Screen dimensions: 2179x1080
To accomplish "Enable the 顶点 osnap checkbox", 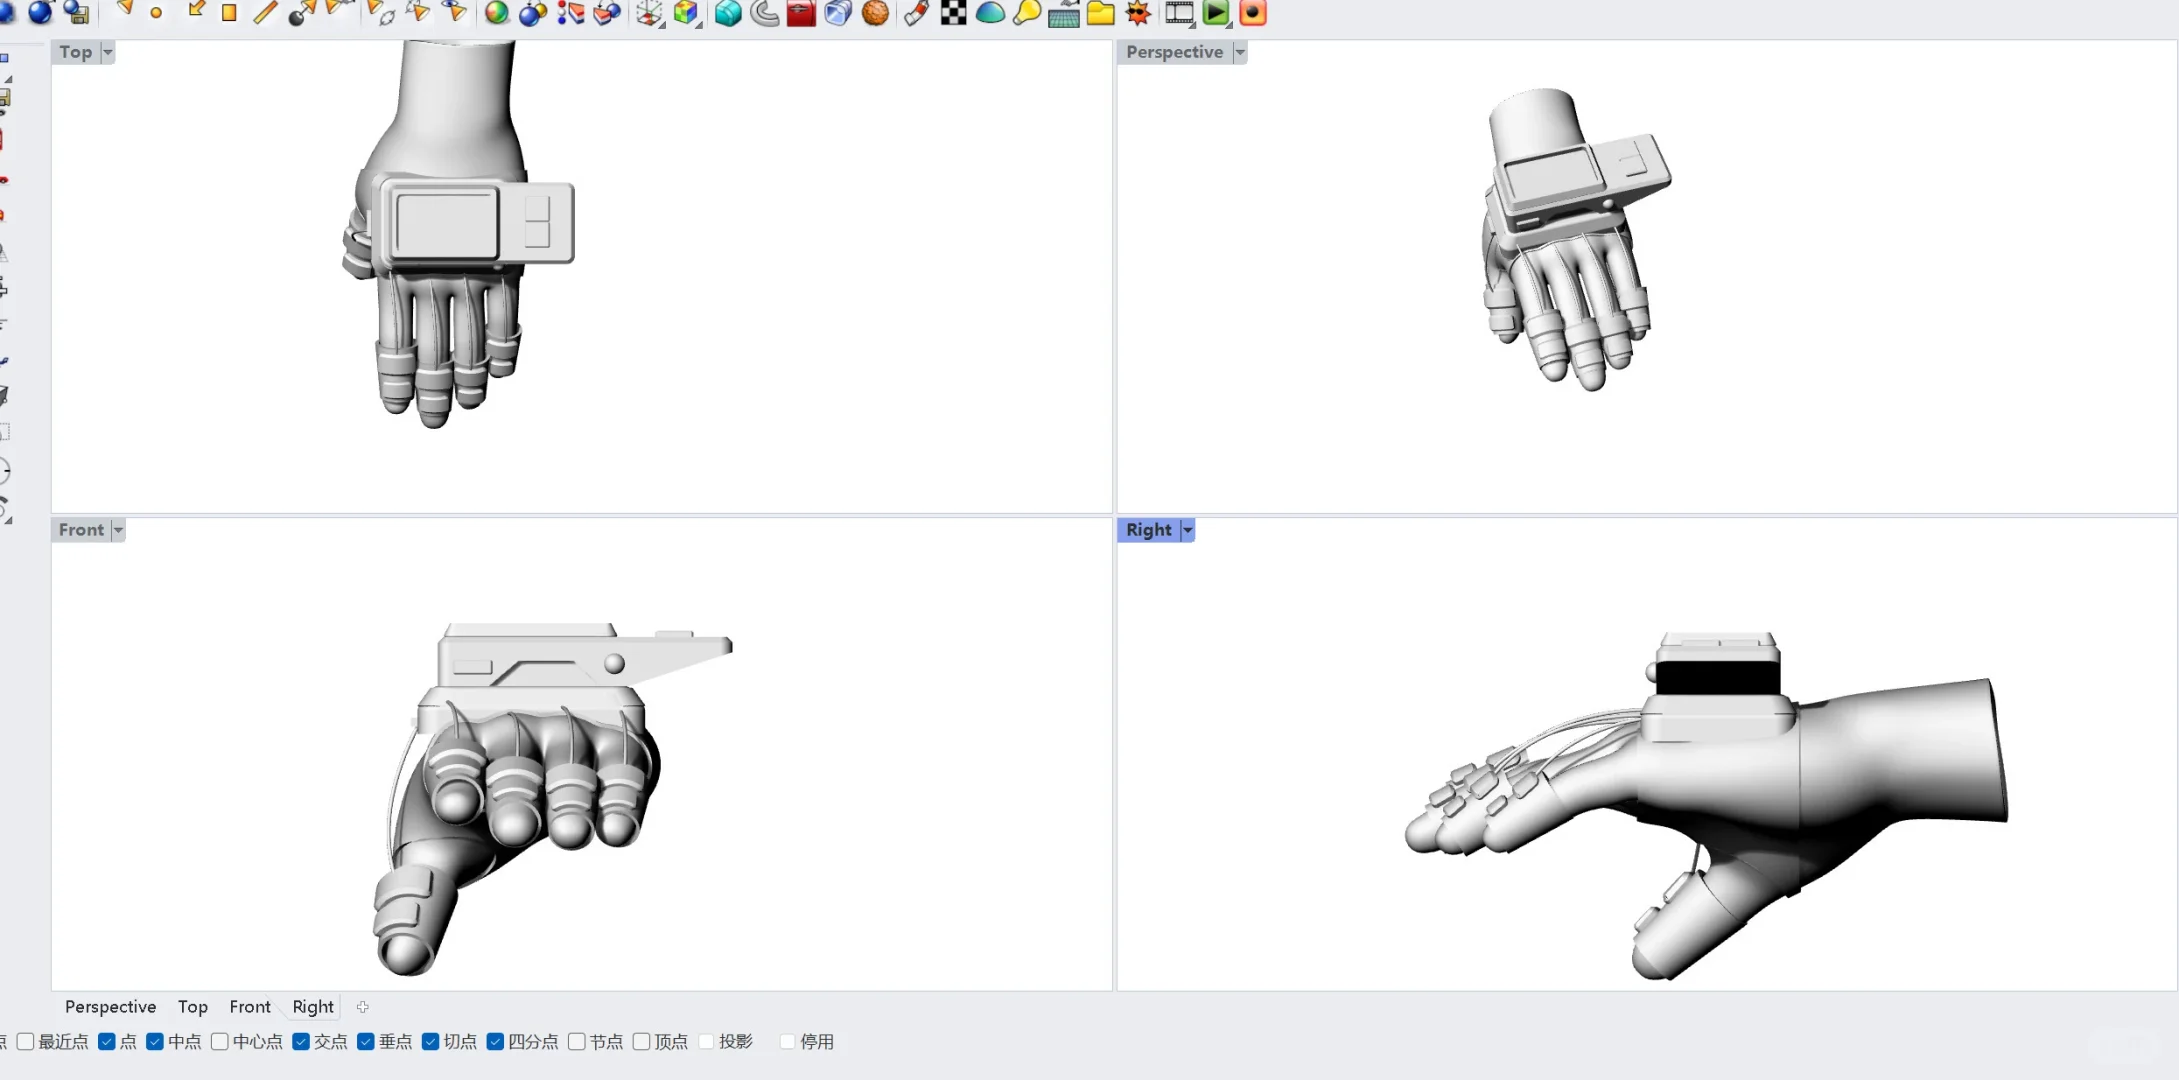I will (x=642, y=1042).
